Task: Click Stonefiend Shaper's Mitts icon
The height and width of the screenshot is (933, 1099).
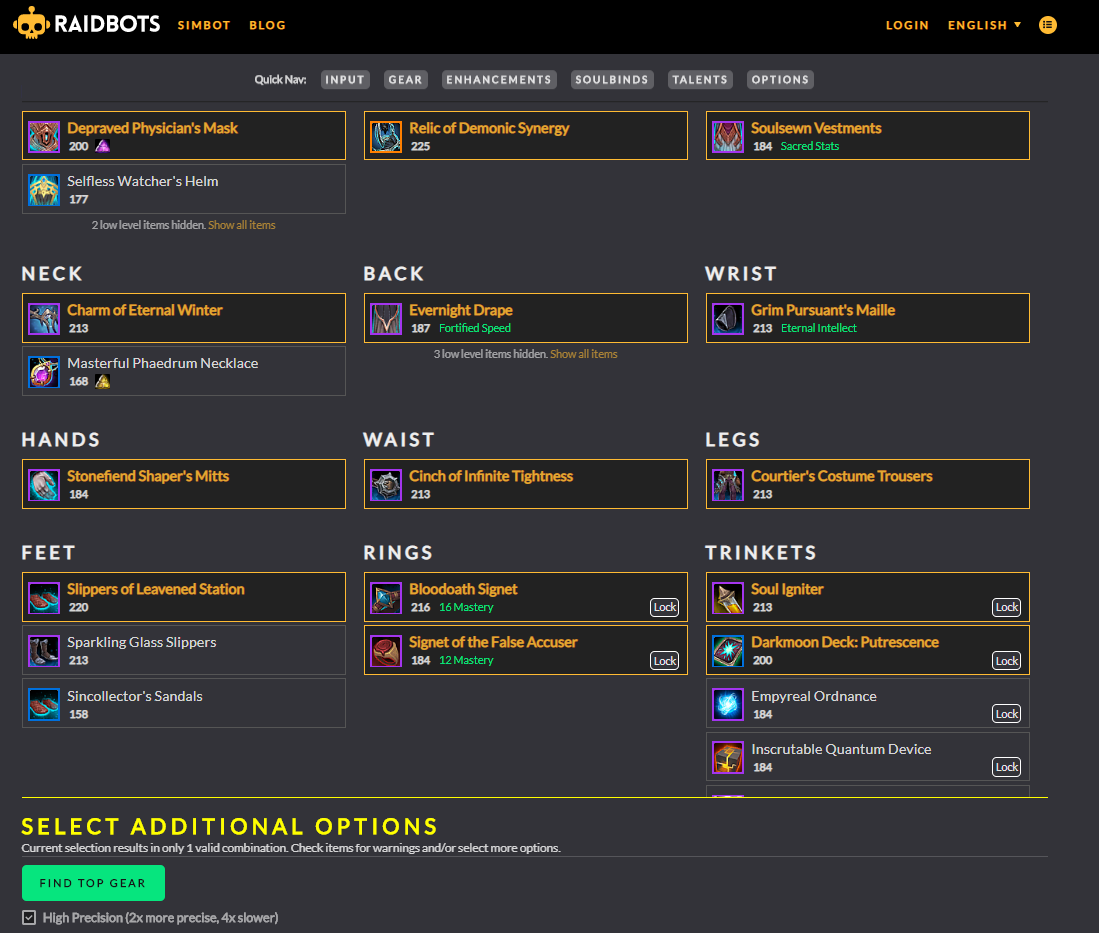Action: coord(43,485)
